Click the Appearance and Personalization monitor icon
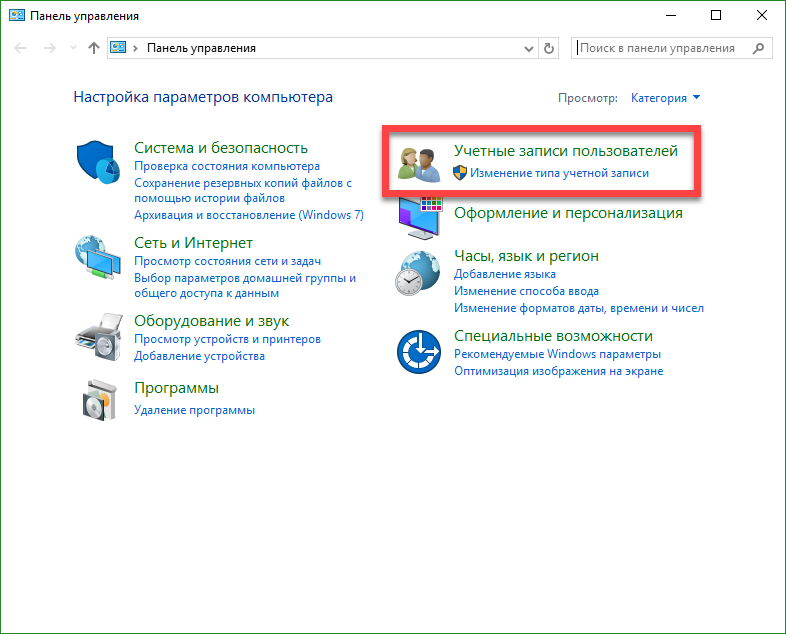Image resolution: width=786 pixels, height=634 pixels. tap(420, 218)
